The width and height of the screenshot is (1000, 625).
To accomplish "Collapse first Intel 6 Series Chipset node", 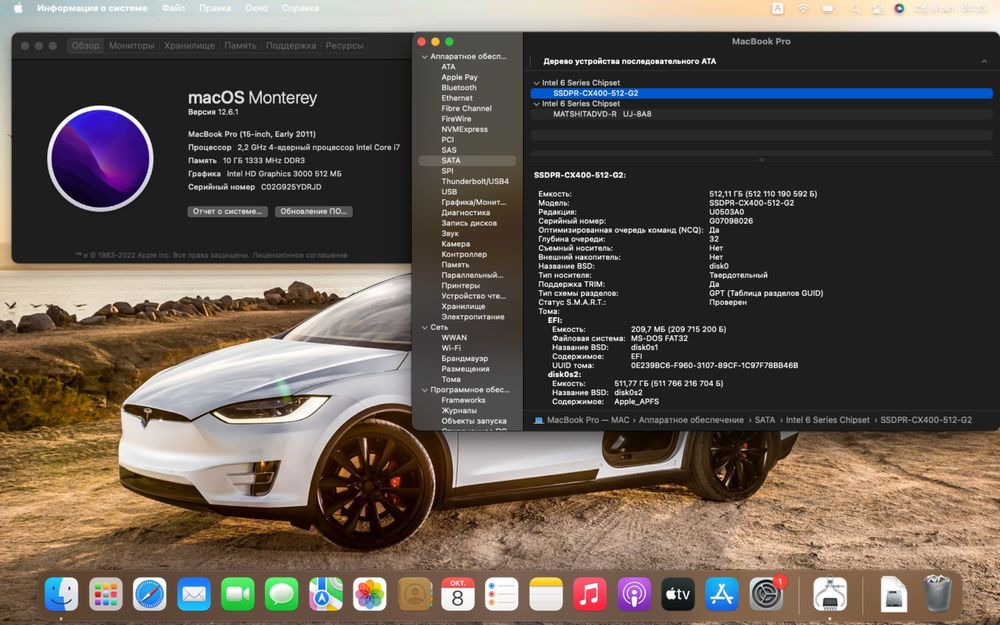I will (536, 83).
